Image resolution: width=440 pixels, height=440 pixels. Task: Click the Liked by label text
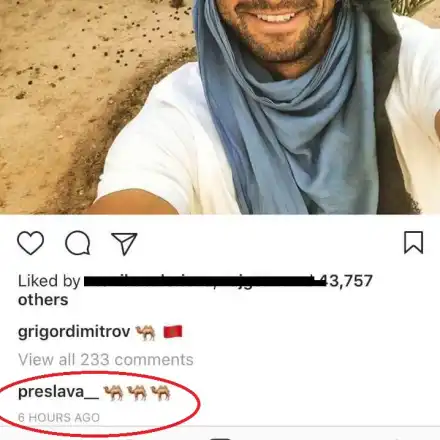[x=49, y=282]
